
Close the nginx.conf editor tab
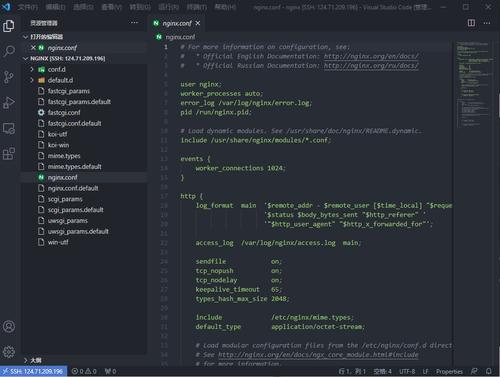[x=198, y=23]
